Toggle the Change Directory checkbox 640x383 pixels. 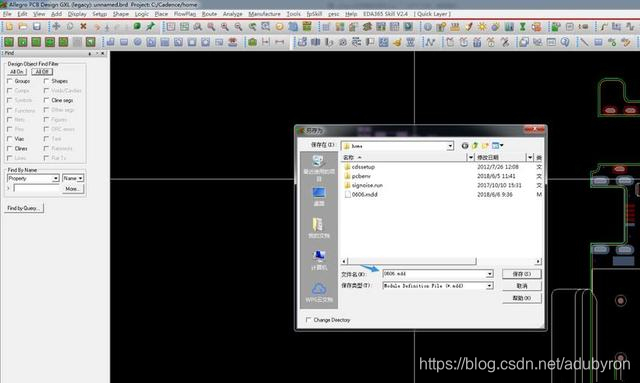[x=308, y=320]
